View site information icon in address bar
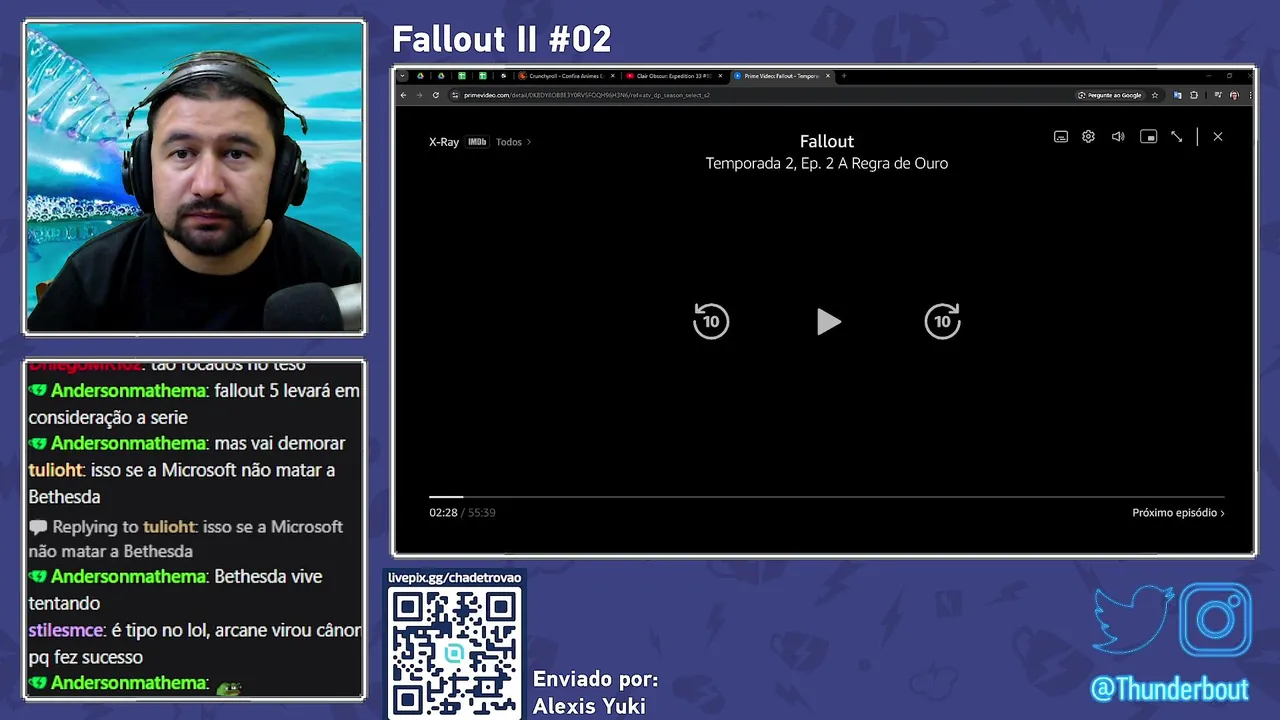Image resolution: width=1280 pixels, height=720 pixels. [x=455, y=95]
